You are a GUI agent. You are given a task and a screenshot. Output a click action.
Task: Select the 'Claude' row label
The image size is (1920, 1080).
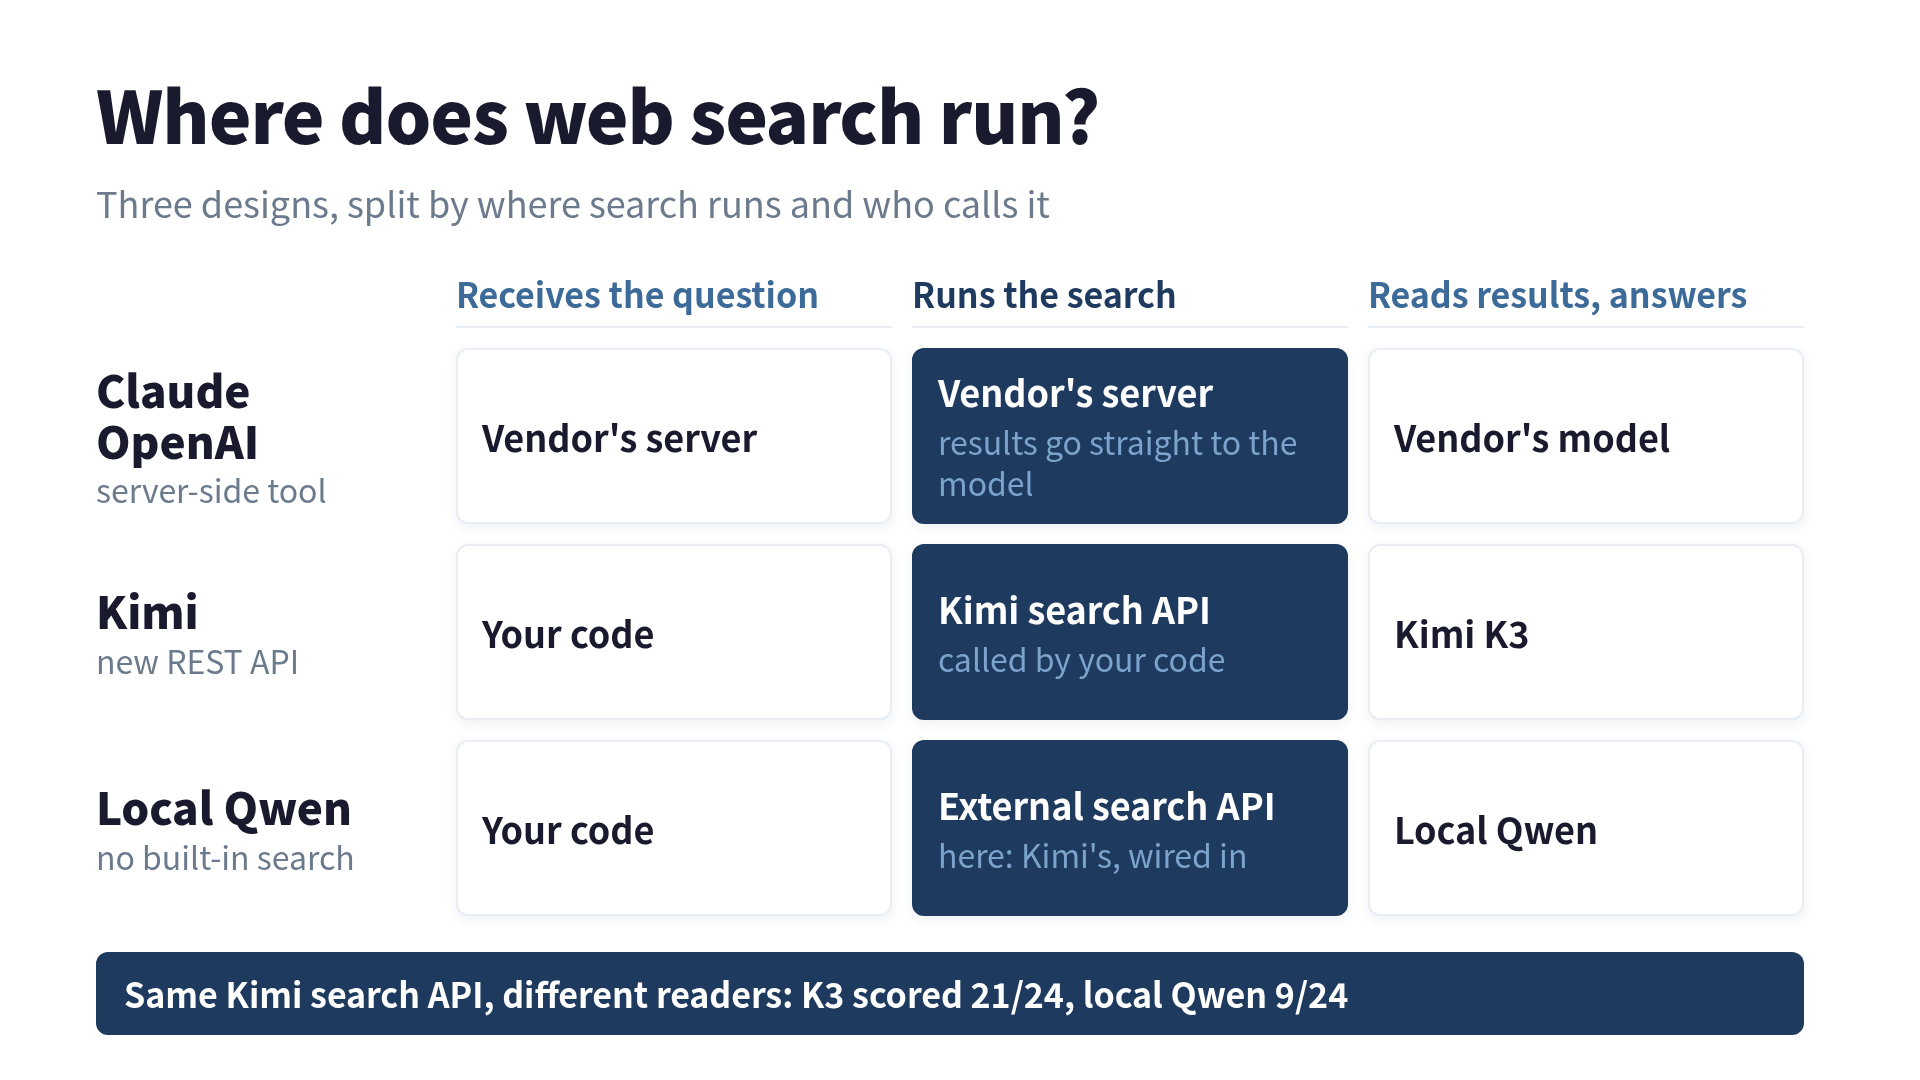[173, 391]
